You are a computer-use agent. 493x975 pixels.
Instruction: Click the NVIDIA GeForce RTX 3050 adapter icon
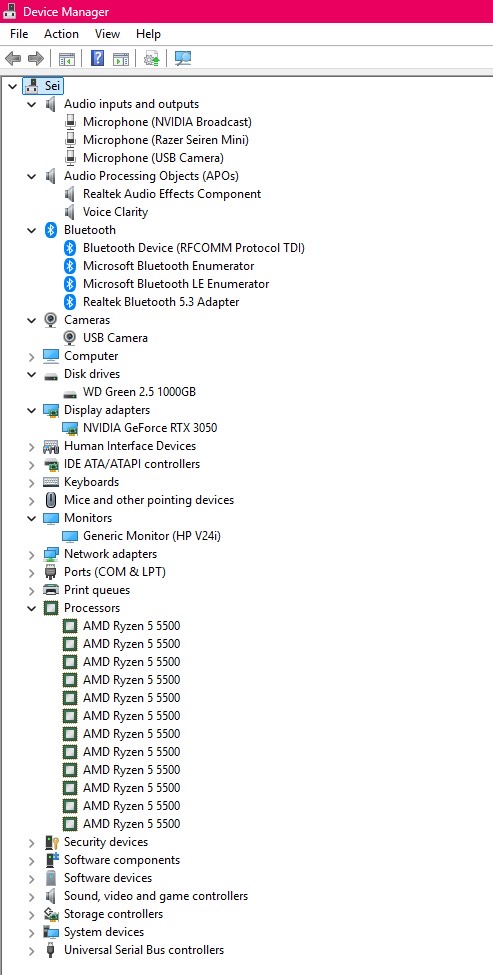(70, 428)
